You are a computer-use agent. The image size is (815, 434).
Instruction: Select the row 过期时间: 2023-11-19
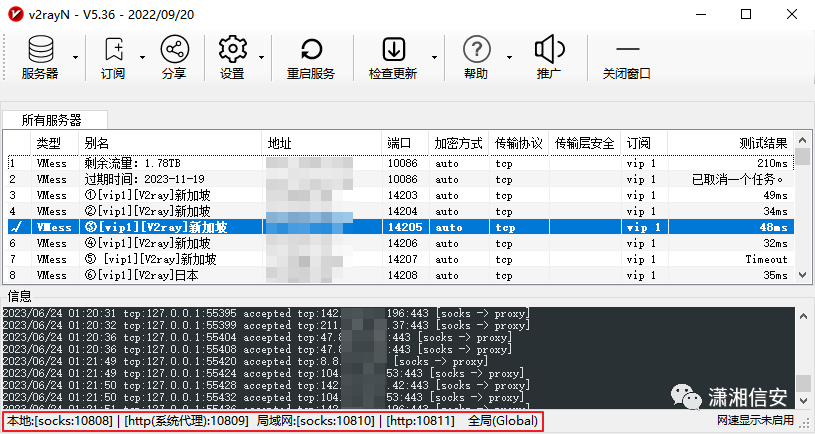pos(399,179)
